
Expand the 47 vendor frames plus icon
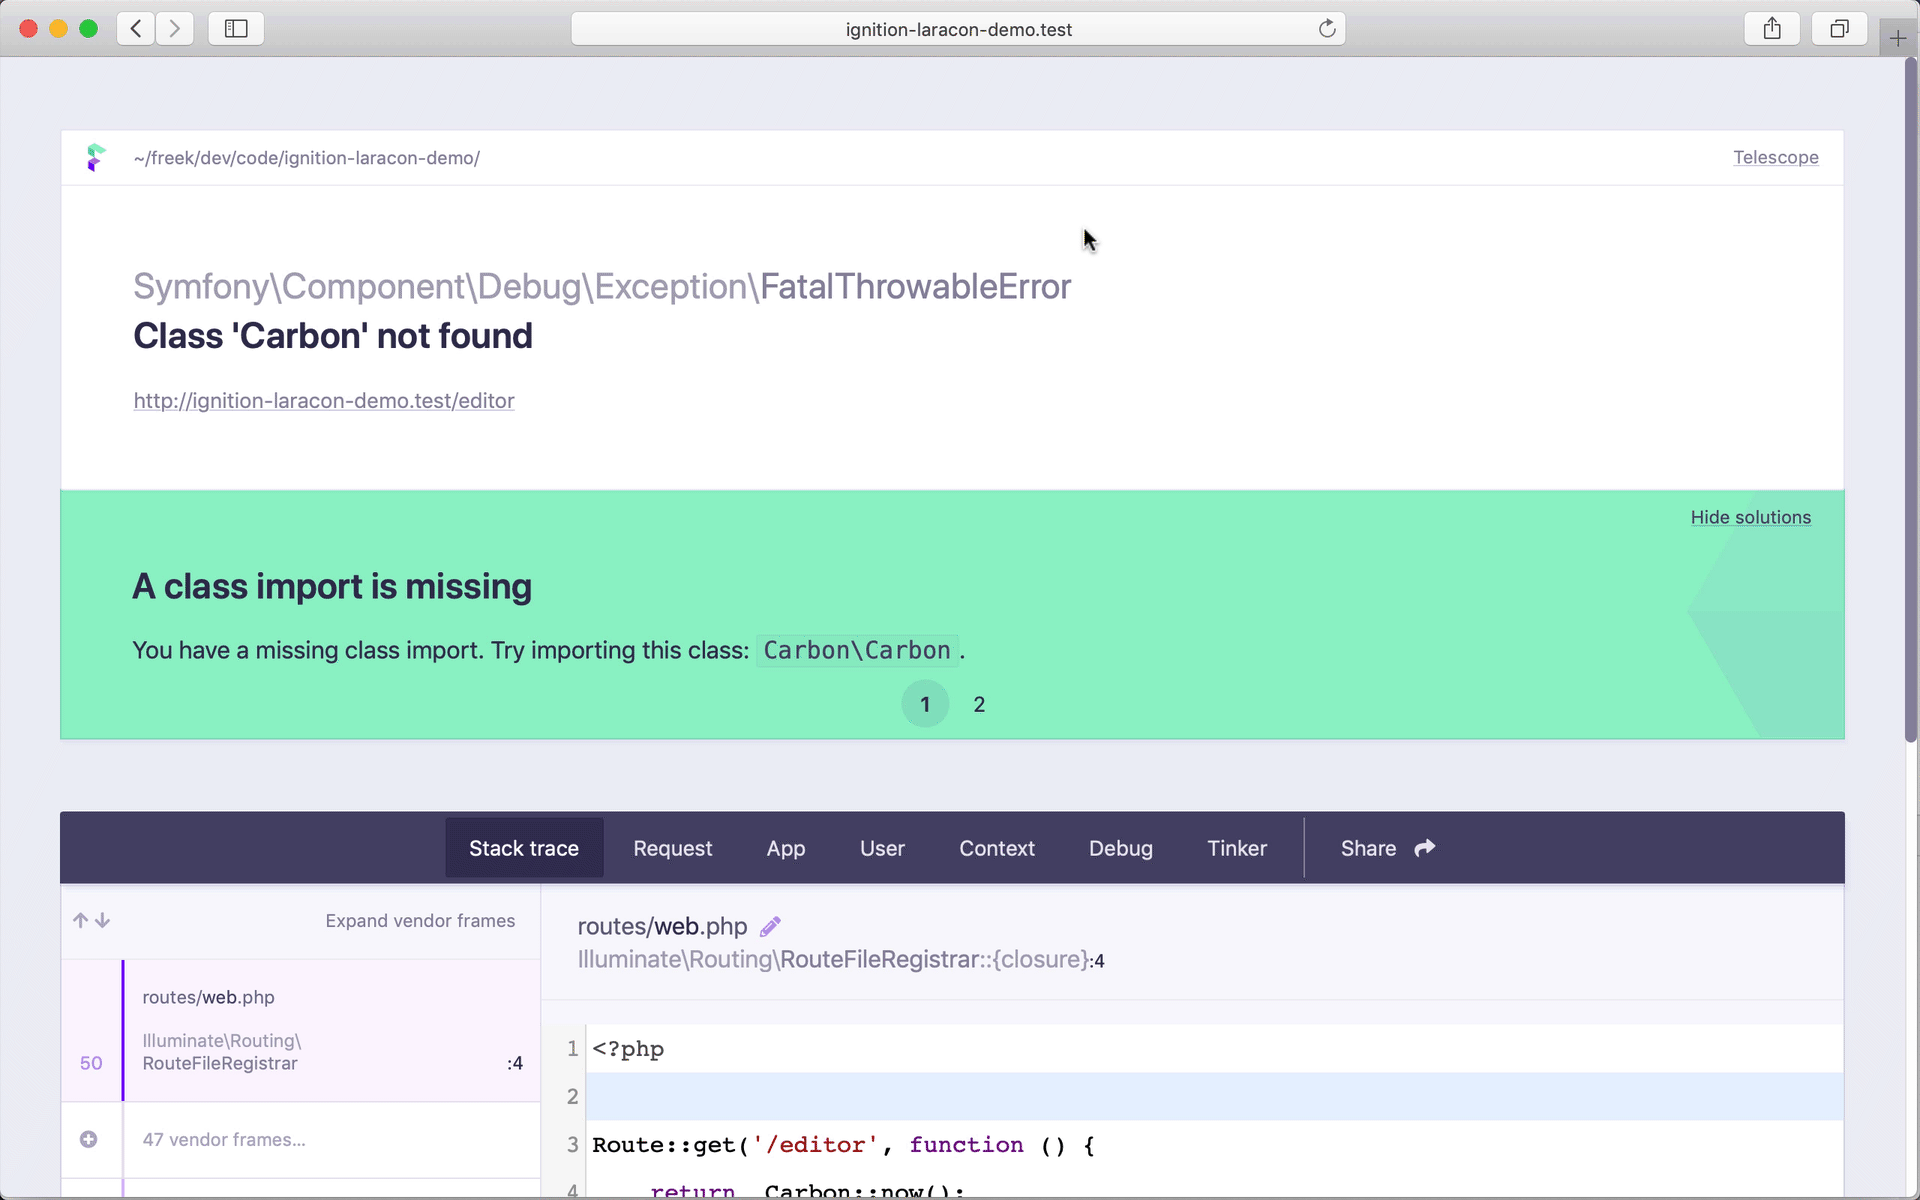pyautogui.click(x=89, y=1139)
